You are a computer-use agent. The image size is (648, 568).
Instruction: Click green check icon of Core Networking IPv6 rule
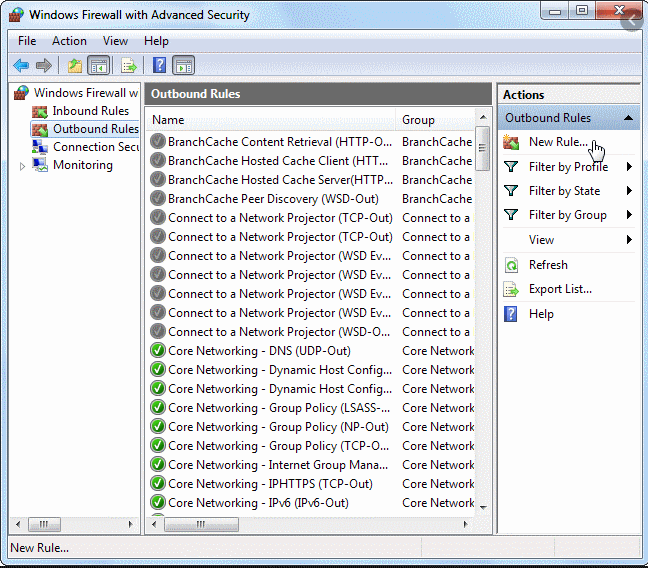[158, 502]
